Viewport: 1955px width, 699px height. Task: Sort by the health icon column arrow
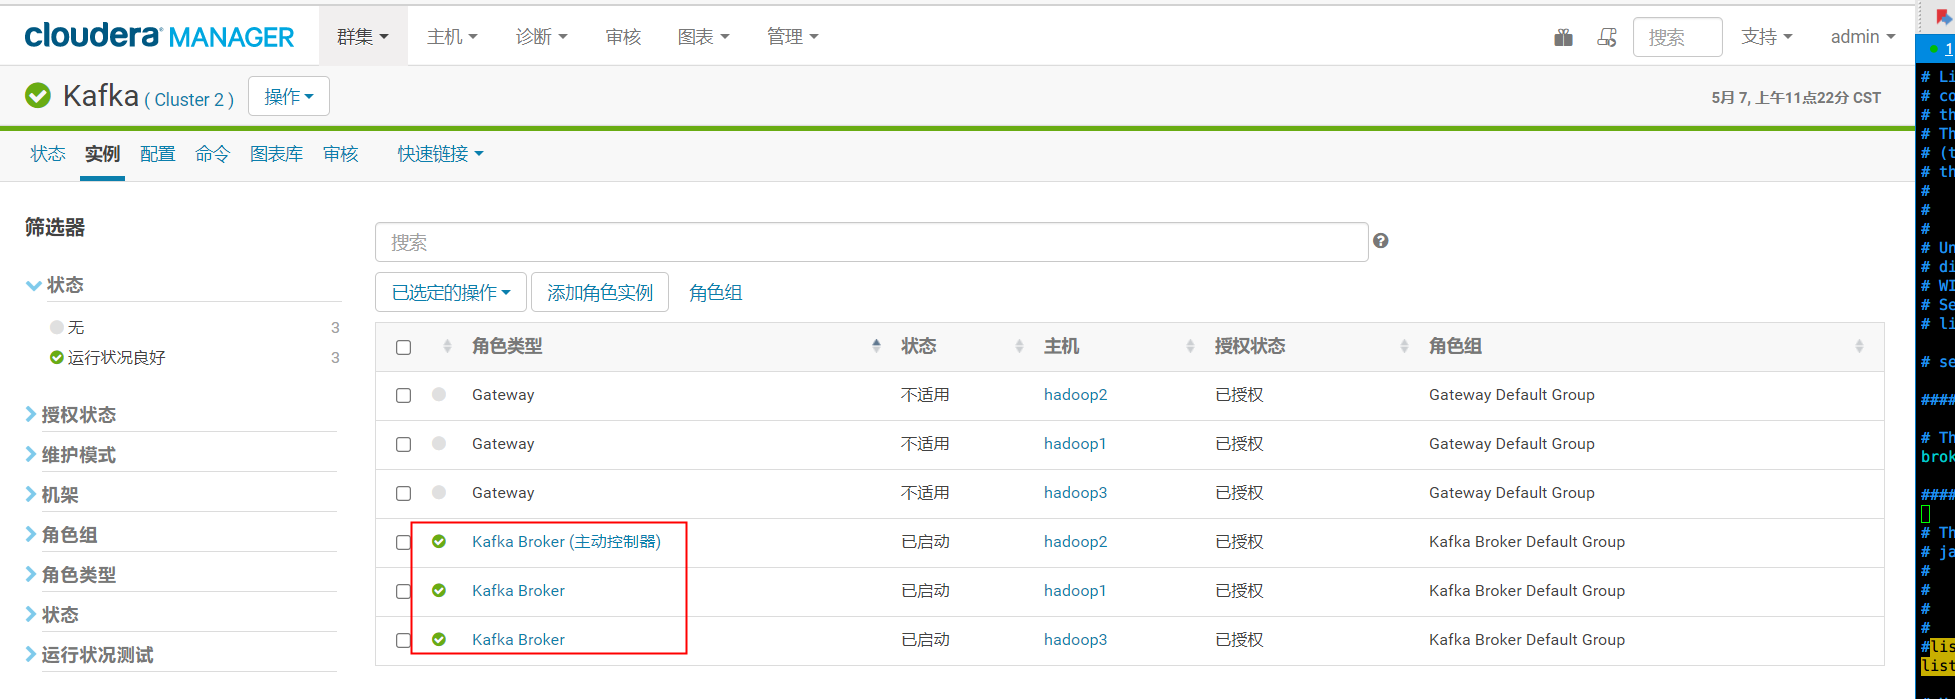pyautogui.click(x=447, y=346)
